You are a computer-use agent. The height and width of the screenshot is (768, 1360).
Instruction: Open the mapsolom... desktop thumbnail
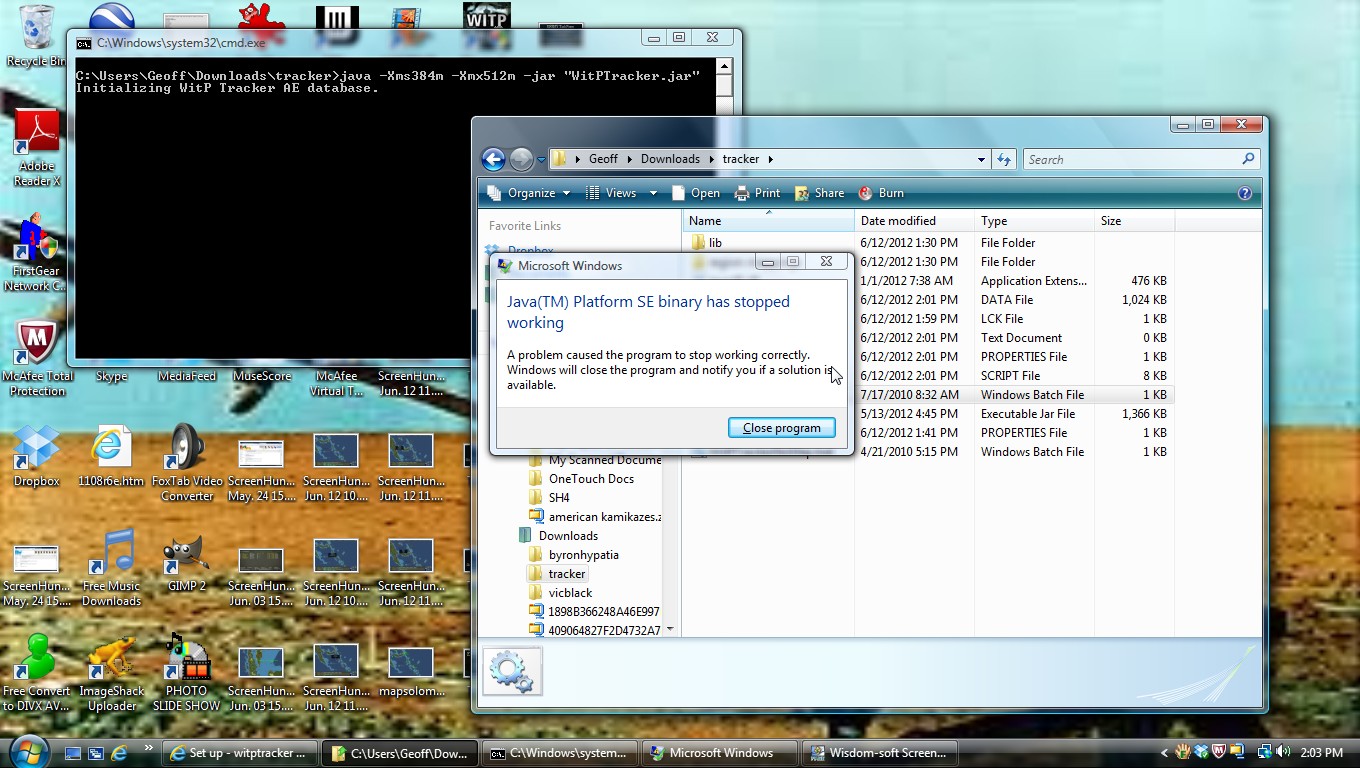click(x=411, y=672)
